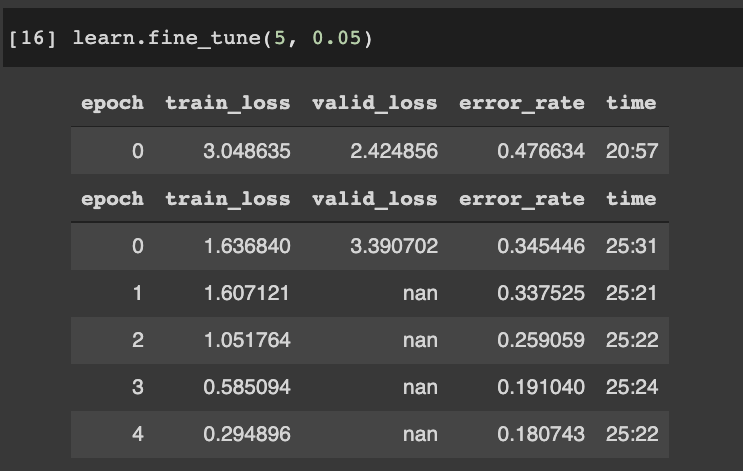The height and width of the screenshot is (471, 743).
Task: Click error_rate value 0.345446
Action: click(x=541, y=246)
